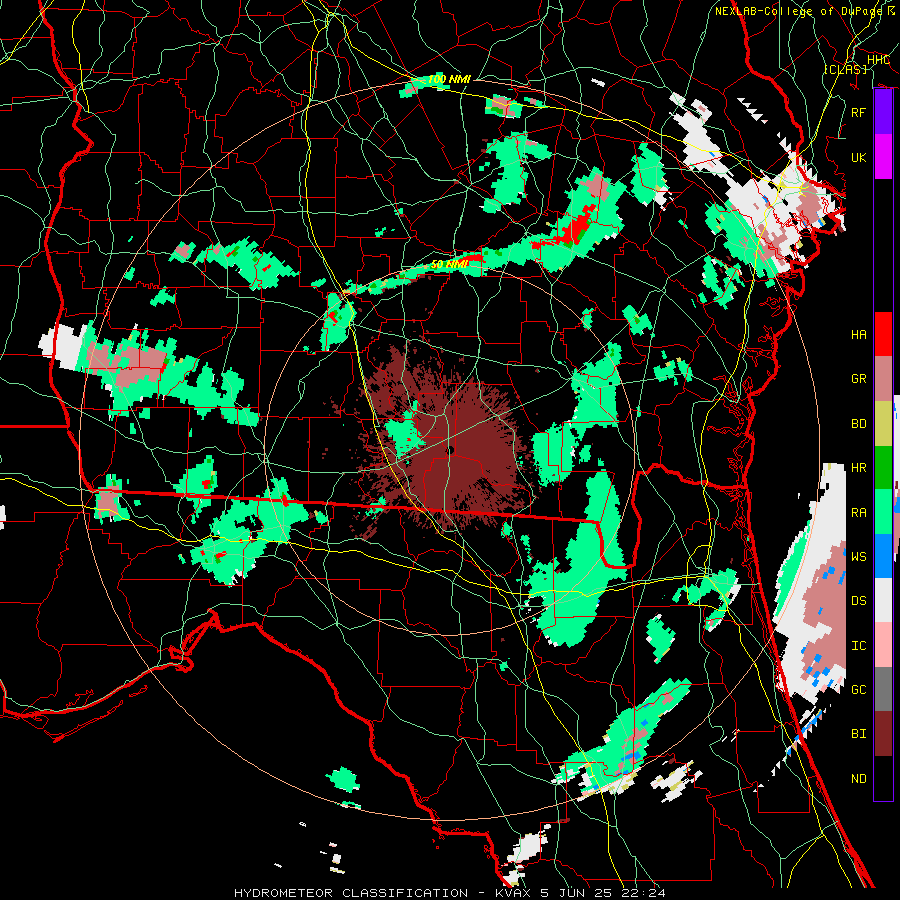This screenshot has width=900, height=900.
Task: Click the GC legend label
Action: pos(858,690)
